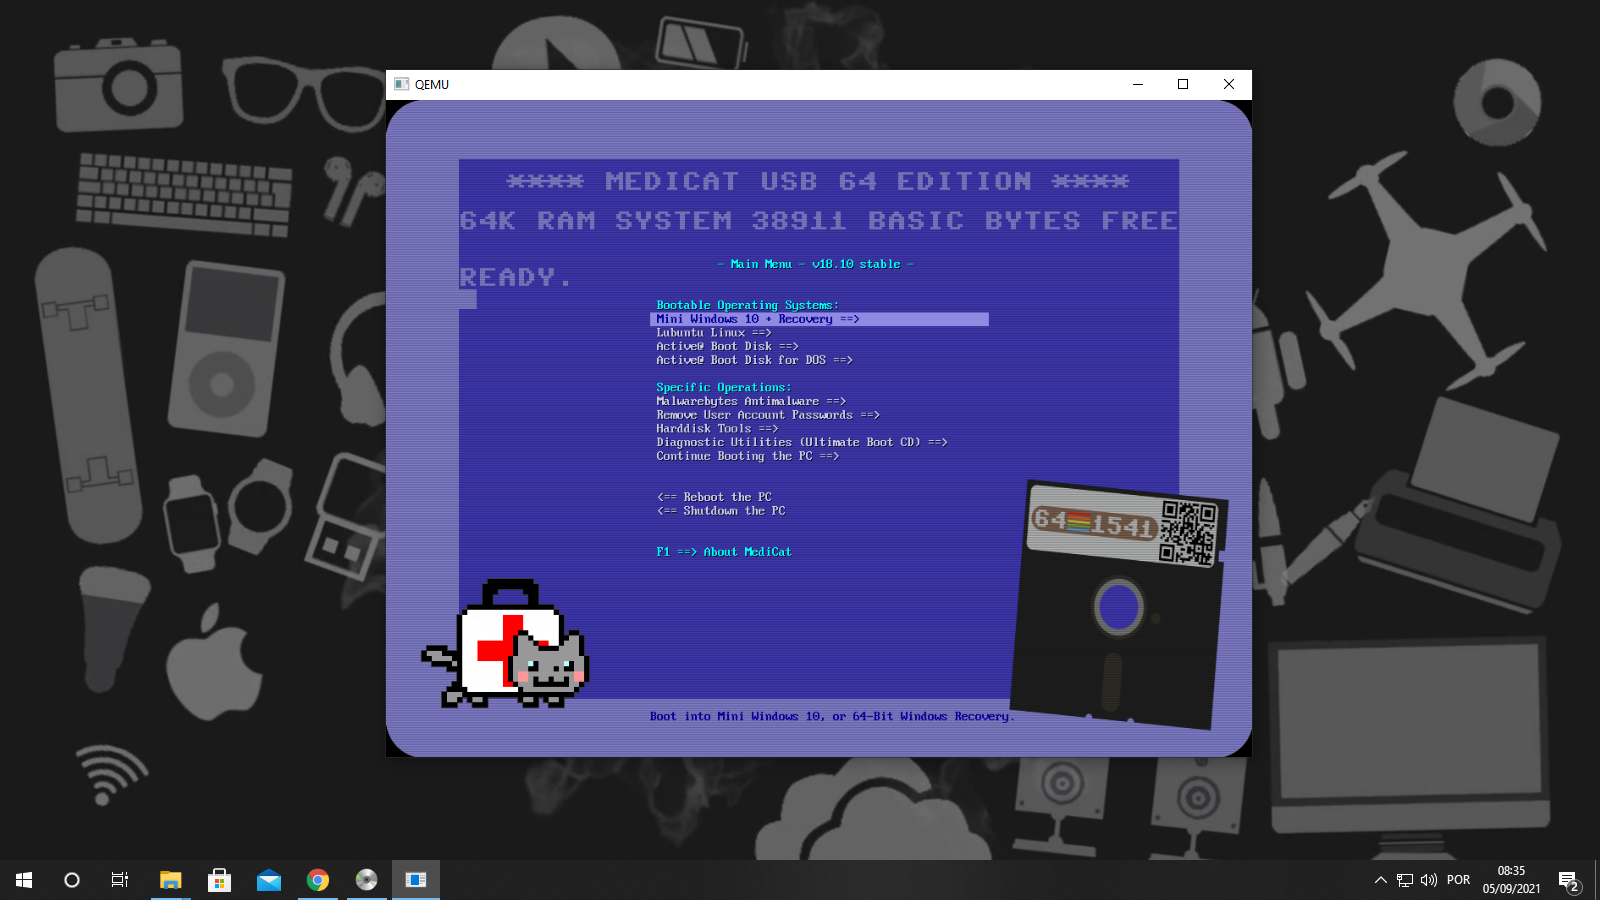Click the 64K RAM SYSTEM banner line
The width and height of the screenshot is (1600, 900).
(x=819, y=220)
